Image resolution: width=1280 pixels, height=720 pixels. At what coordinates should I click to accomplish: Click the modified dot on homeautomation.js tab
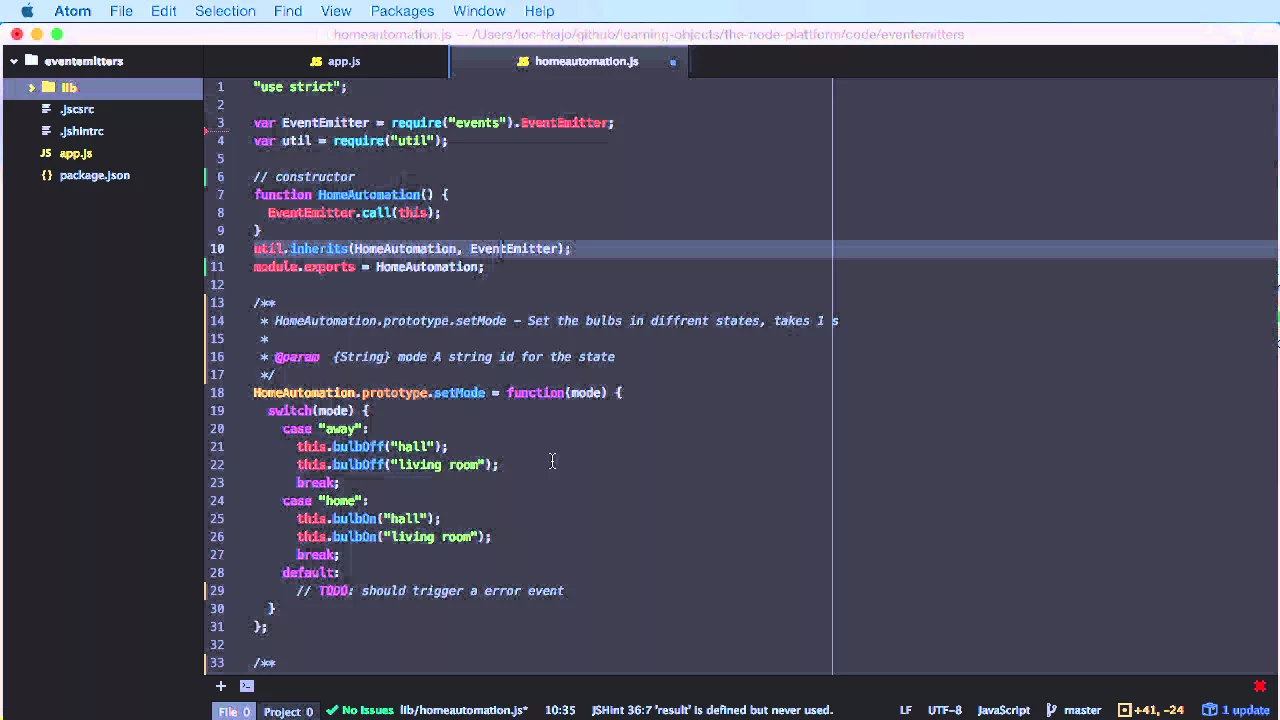(673, 62)
